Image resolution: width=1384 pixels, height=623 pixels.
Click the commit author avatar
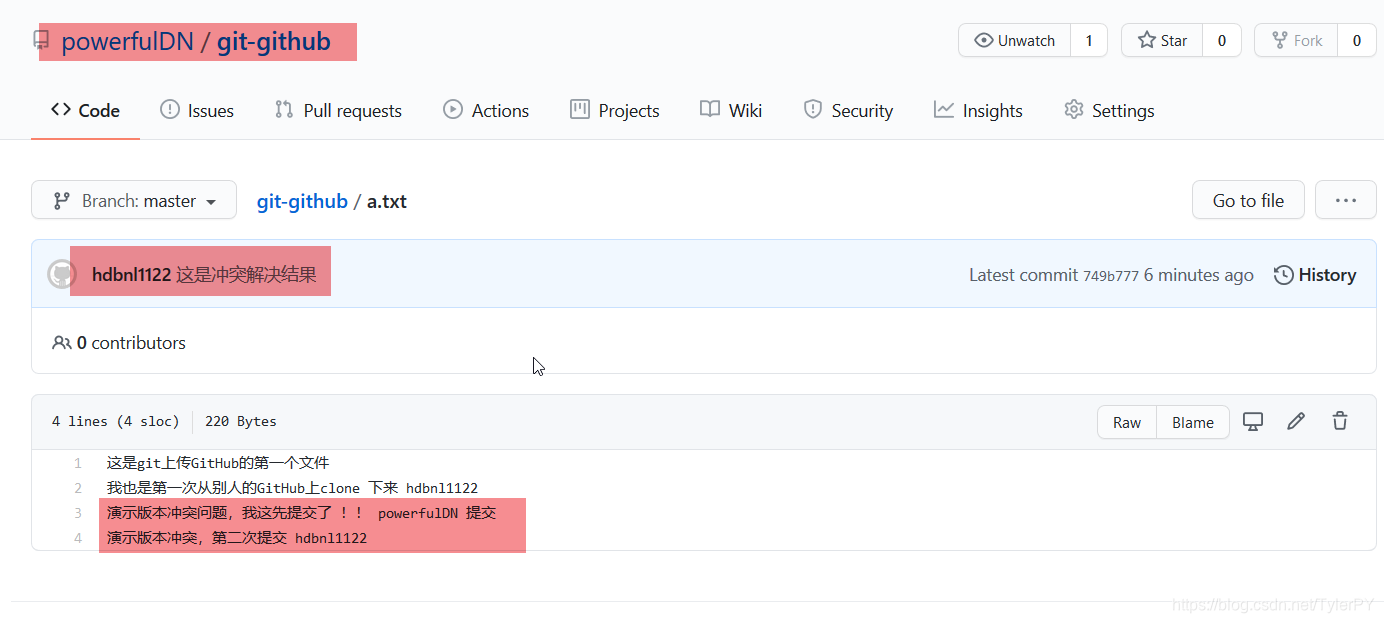click(x=62, y=275)
